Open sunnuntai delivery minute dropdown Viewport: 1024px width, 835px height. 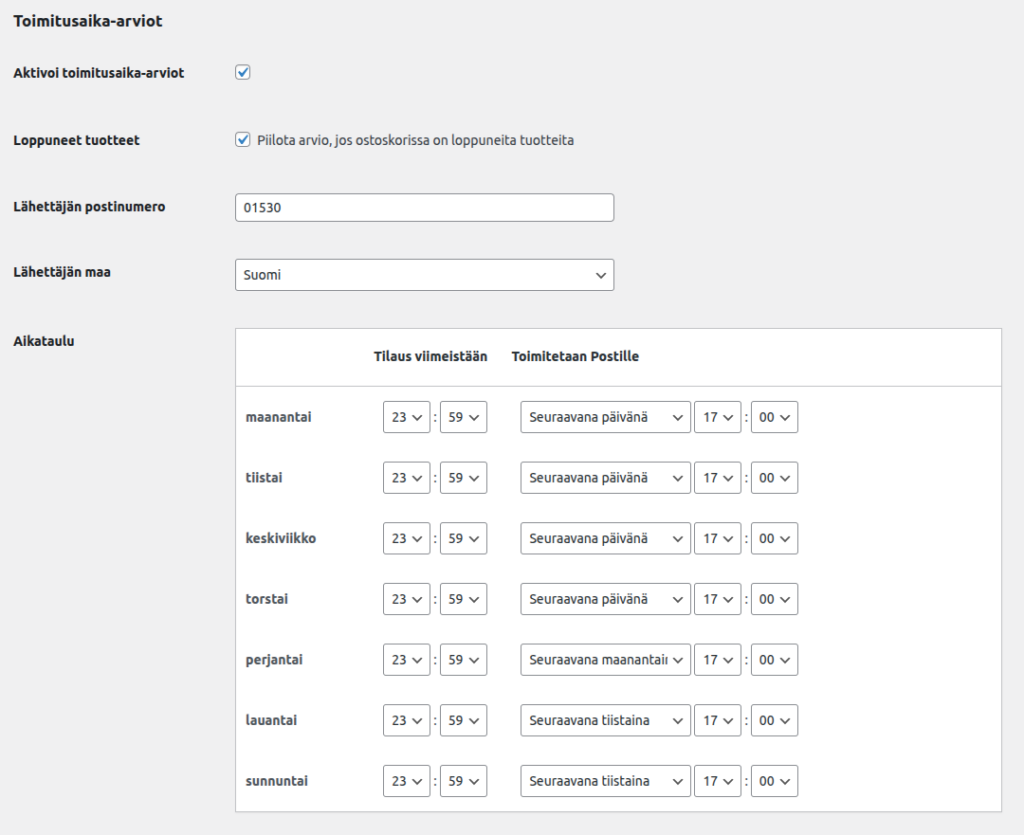[774, 781]
